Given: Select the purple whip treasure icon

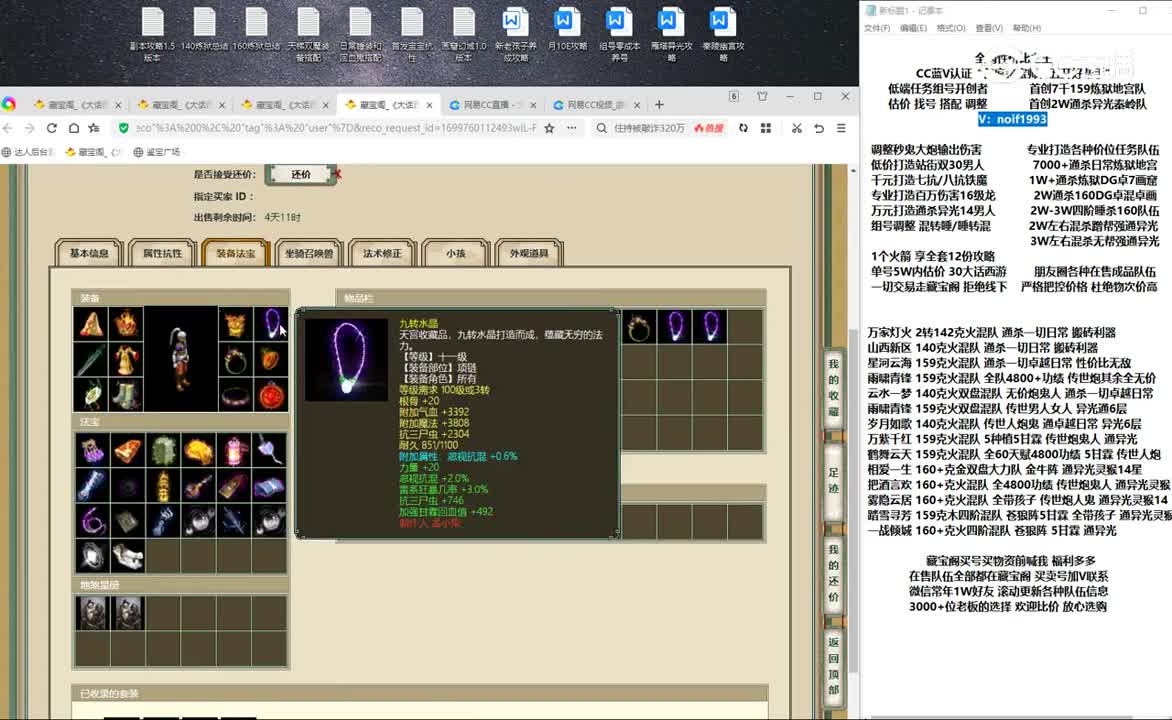Looking at the screenshot, I should (92, 520).
